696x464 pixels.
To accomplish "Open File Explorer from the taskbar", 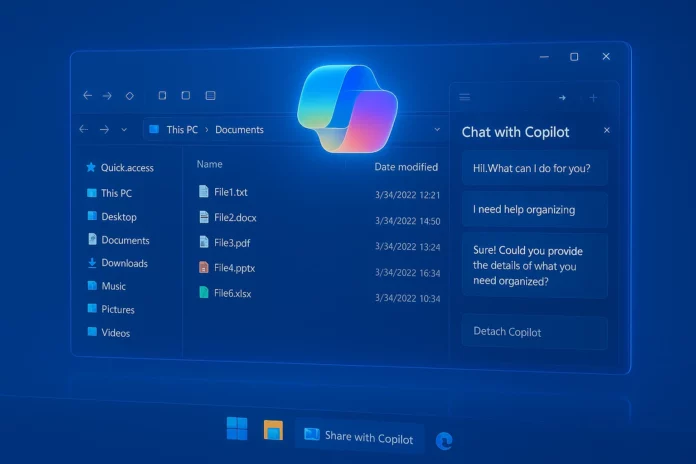I will point(273,430).
